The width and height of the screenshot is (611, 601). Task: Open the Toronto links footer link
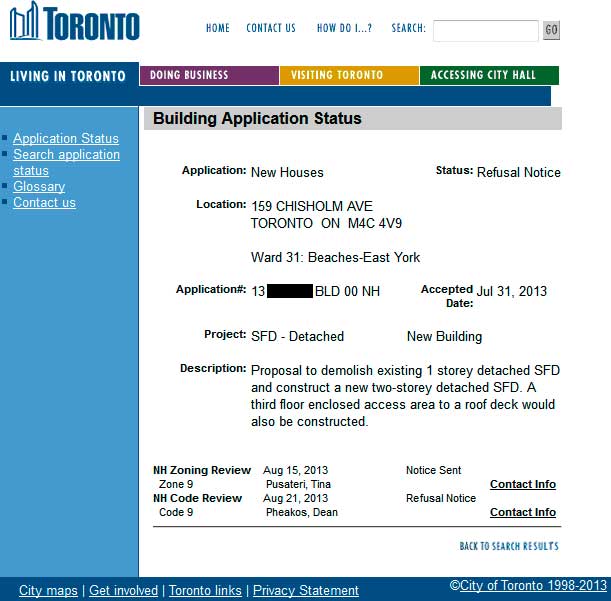click(x=205, y=590)
